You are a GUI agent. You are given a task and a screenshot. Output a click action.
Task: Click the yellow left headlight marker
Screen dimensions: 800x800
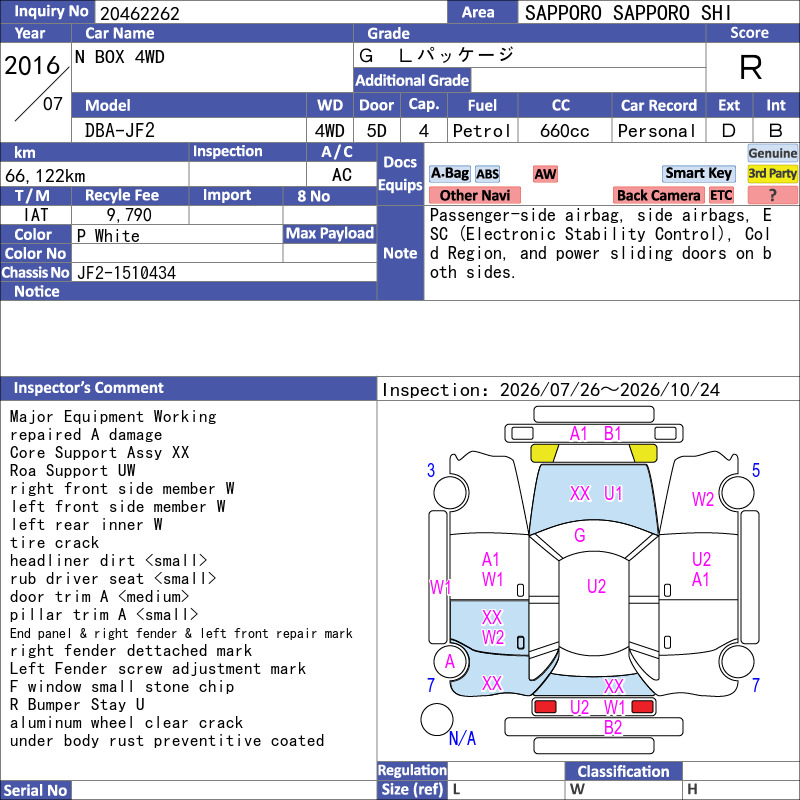pos(544,453)
